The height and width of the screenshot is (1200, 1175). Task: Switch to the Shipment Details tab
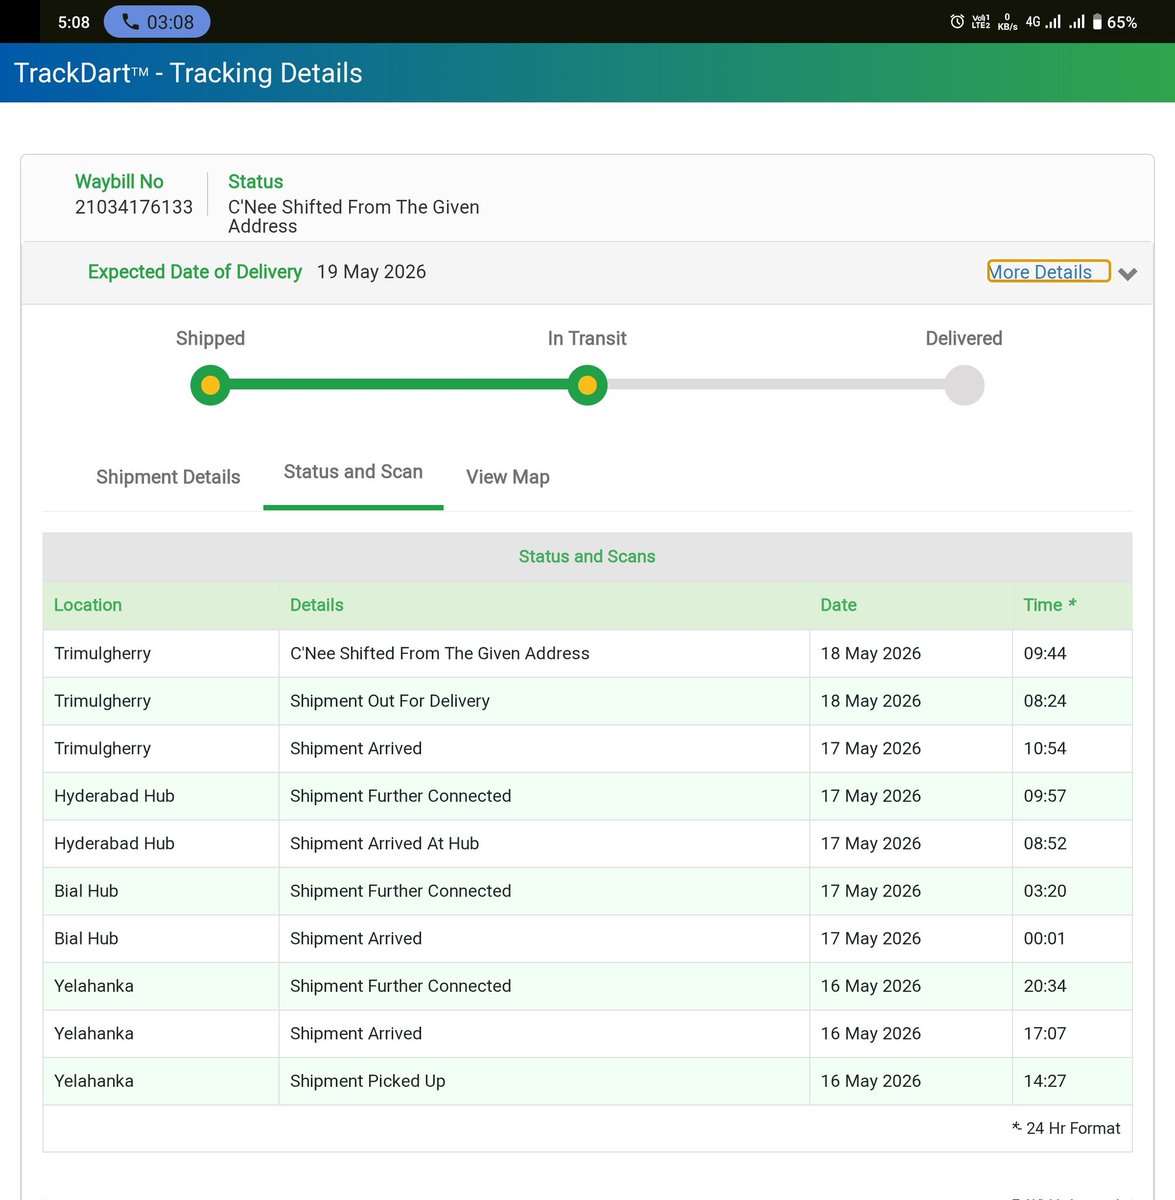168,477
